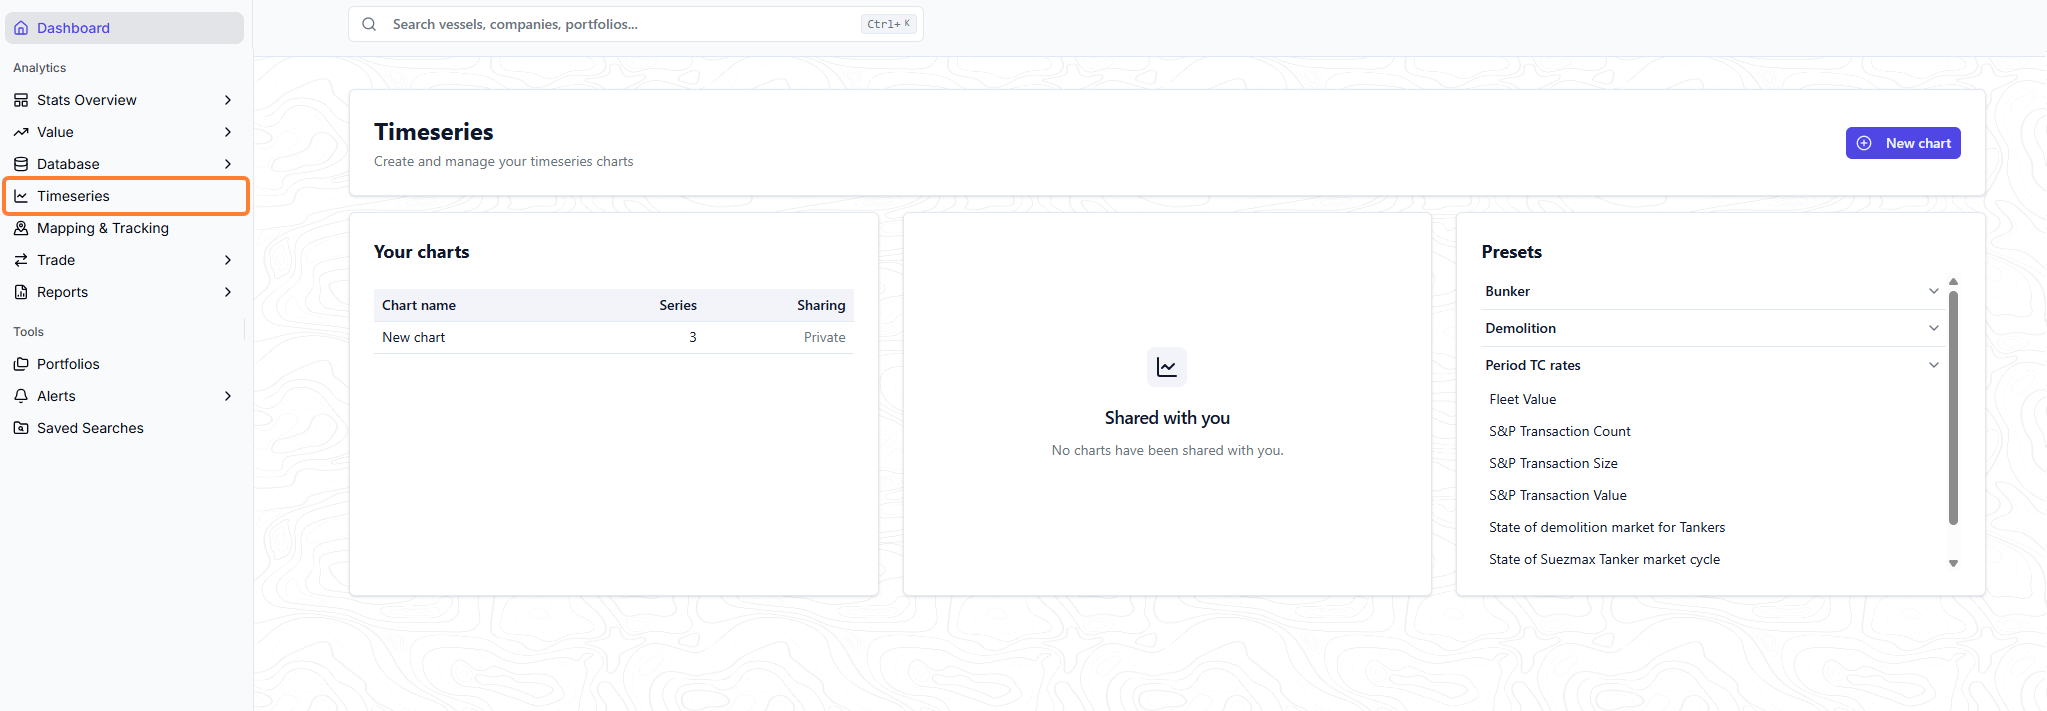Open the Portfolios menu item
This screenshot has height=711, width=2047.
click(125, 364)
